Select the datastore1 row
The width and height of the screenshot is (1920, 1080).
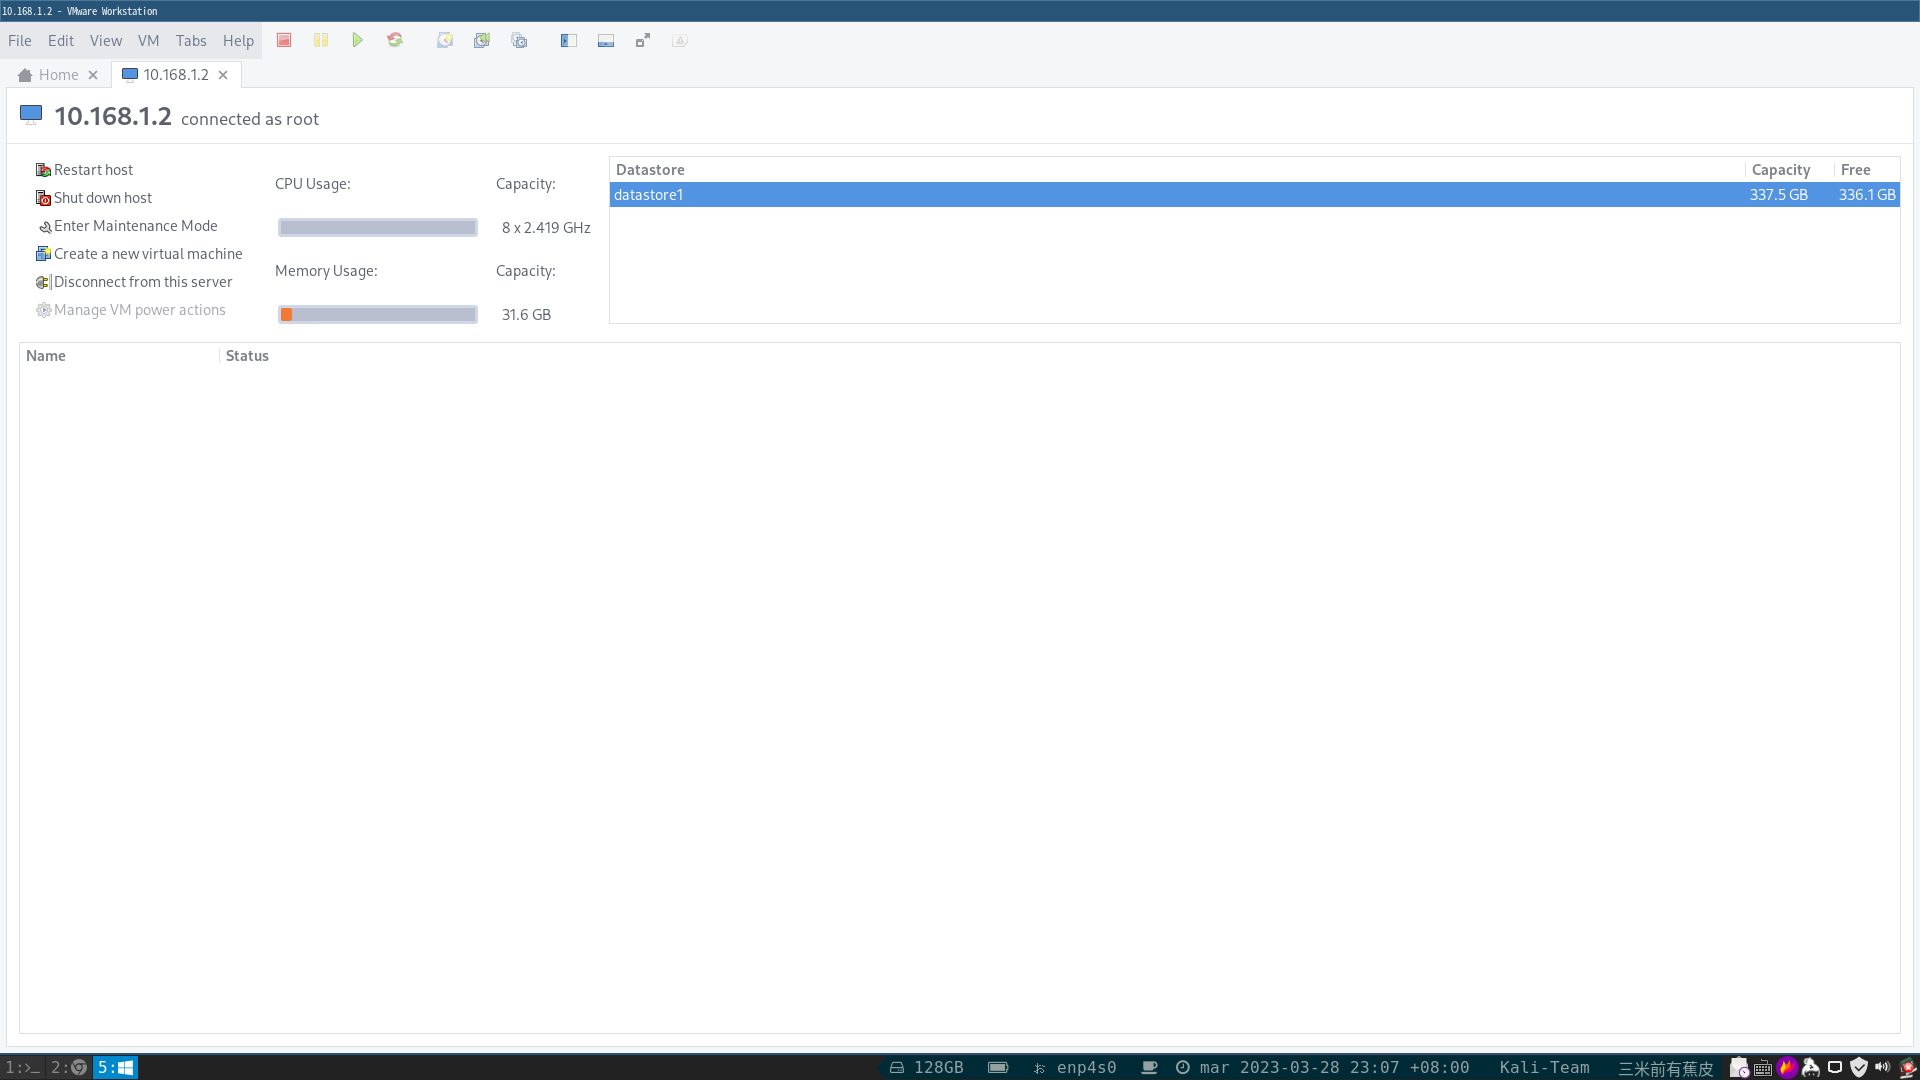pyautogui.click(x=1254, y=195)
